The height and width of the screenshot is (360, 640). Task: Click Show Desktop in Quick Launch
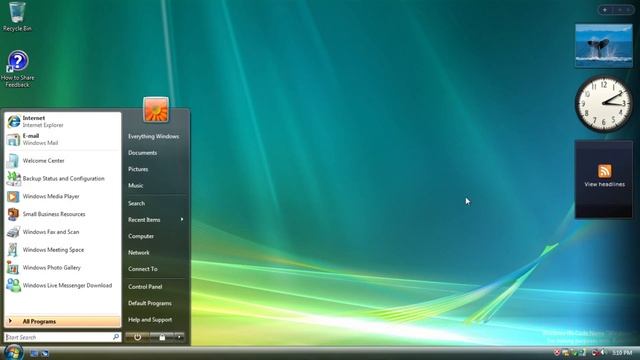(x=34, y=353)
